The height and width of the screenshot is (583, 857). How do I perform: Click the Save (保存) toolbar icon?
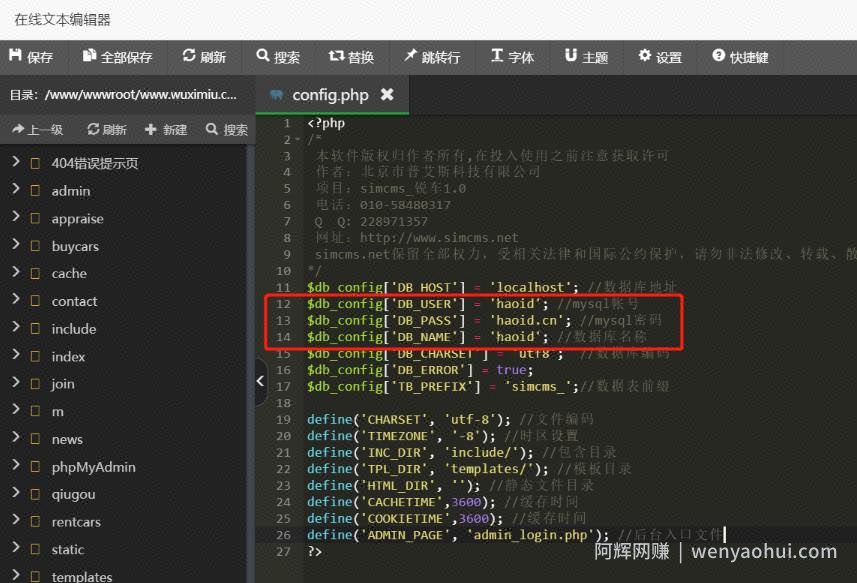[31, 57]
